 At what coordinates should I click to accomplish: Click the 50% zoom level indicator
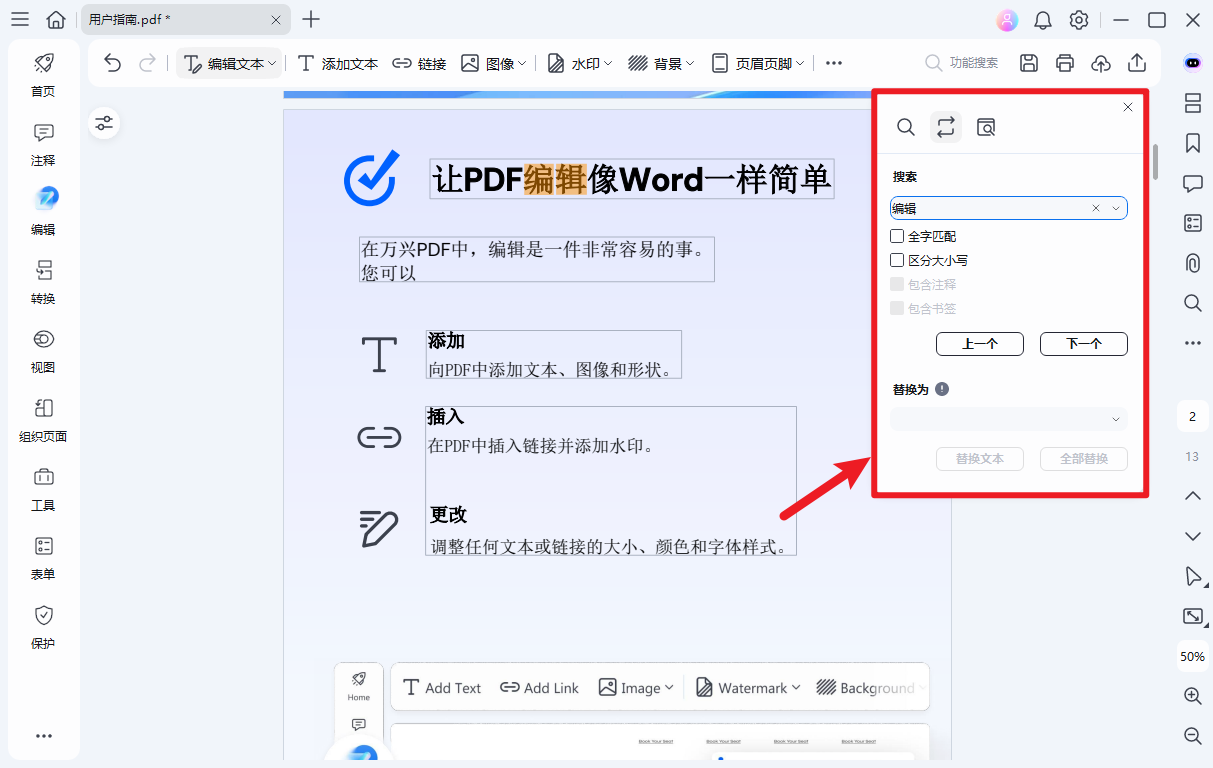pyautogui.click(x=1192, y=656)
